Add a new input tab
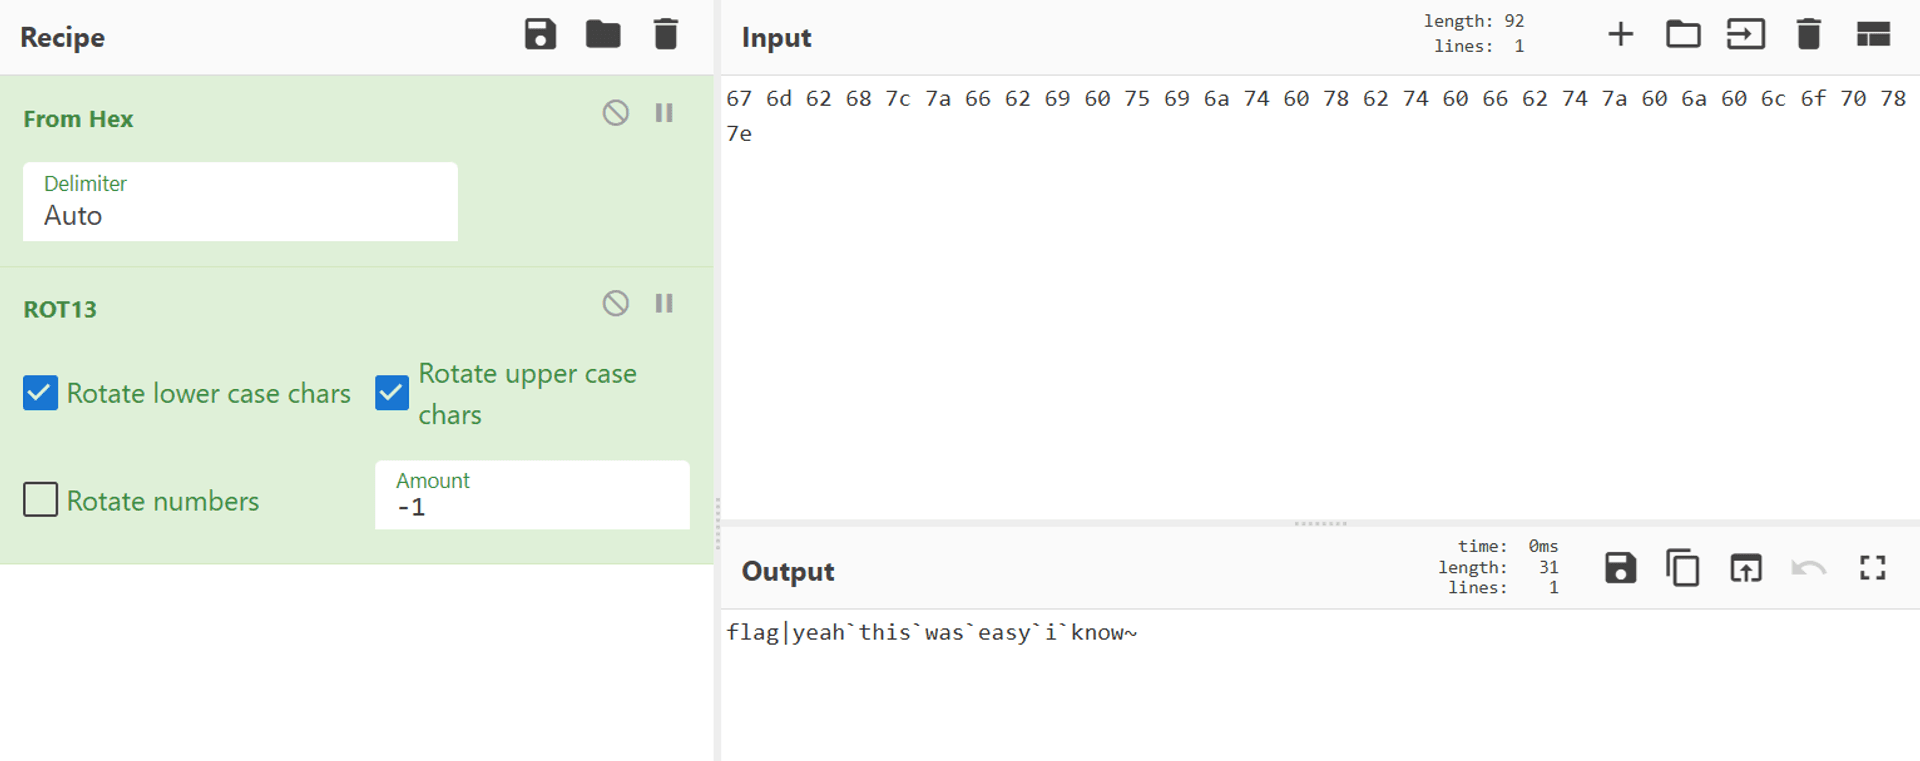The width and height of the screenshot is (1920, 761). tap(1621, 35)
